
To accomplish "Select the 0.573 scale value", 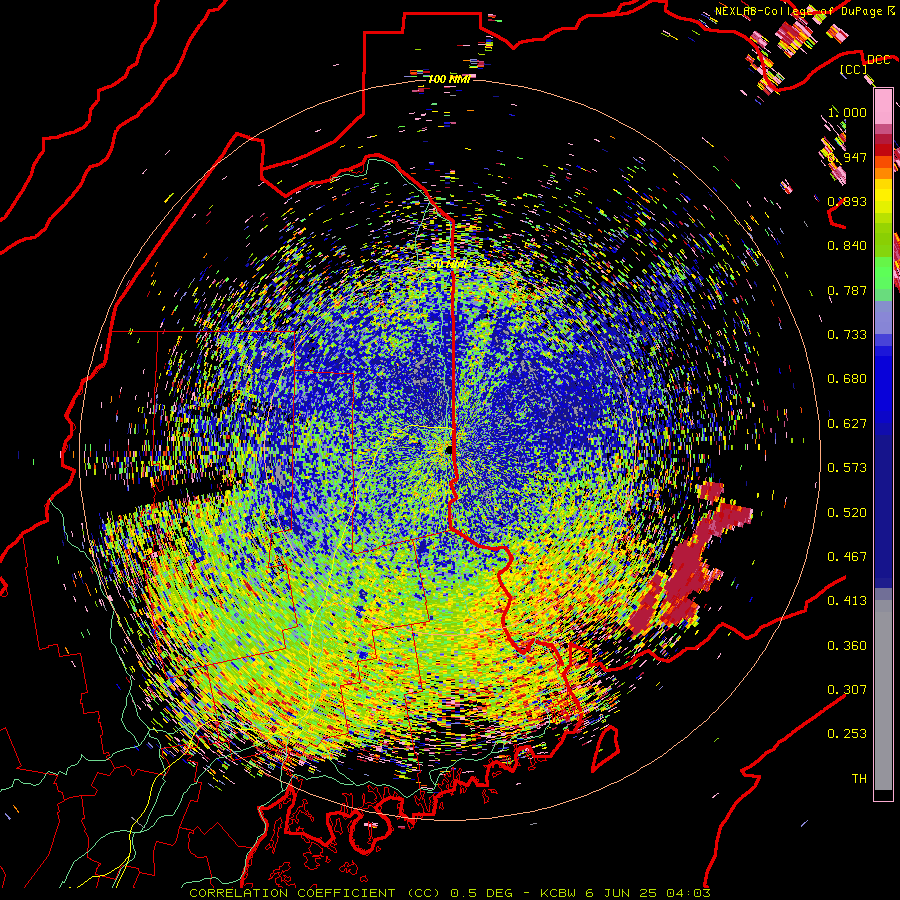I will tap(847, 468).
